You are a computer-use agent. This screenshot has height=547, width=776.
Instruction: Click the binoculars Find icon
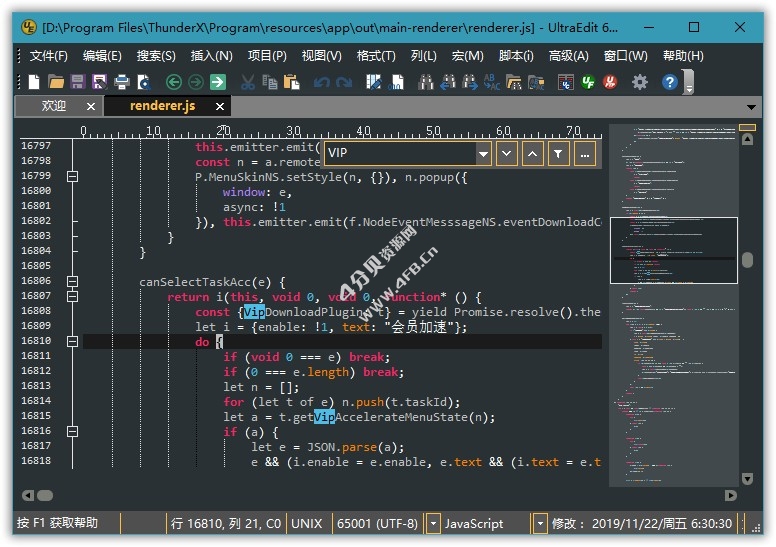pos(426,82)
